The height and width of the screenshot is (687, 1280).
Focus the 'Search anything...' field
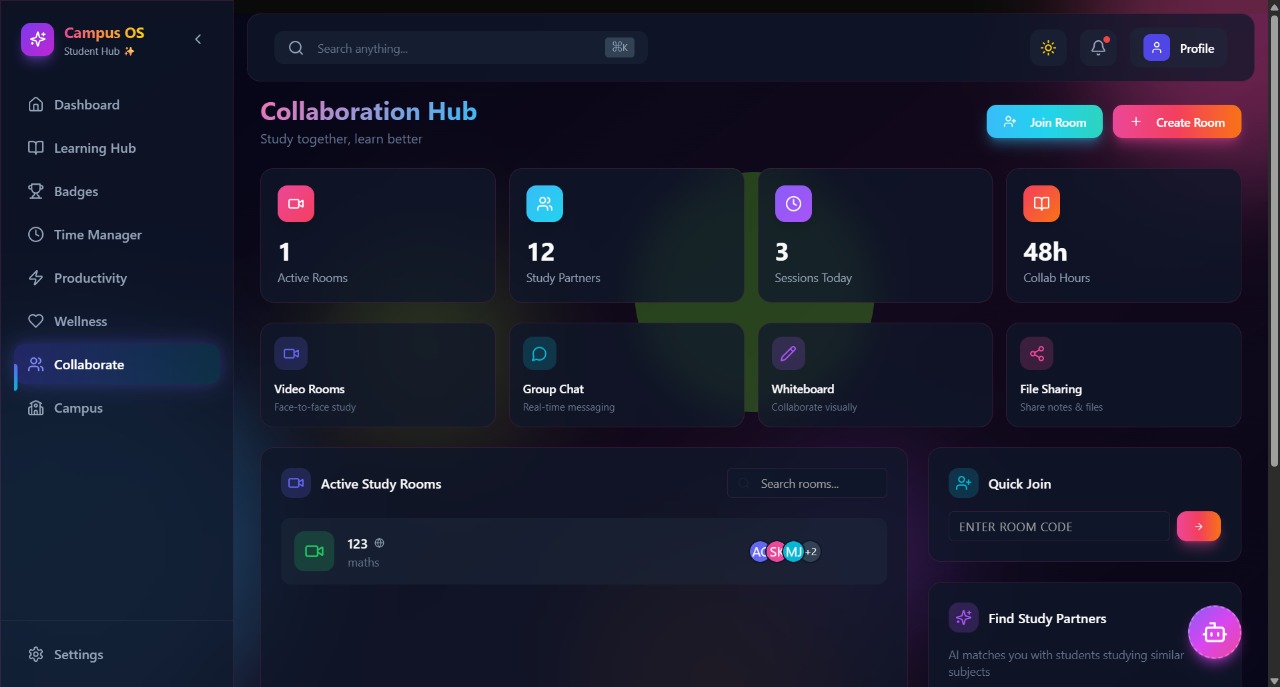(461, 48)
